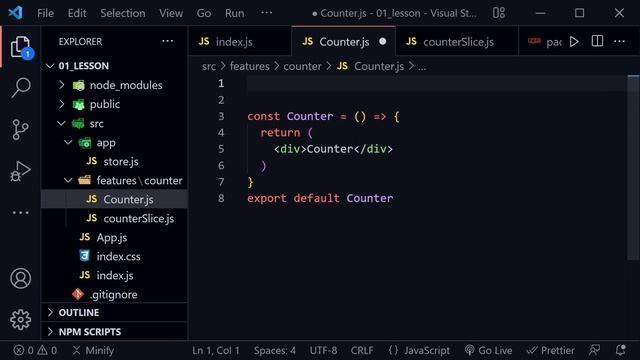The image size is (640, 360).
Task: Open the Run menu
Action: pyautogui.click(x=234, y=13)
